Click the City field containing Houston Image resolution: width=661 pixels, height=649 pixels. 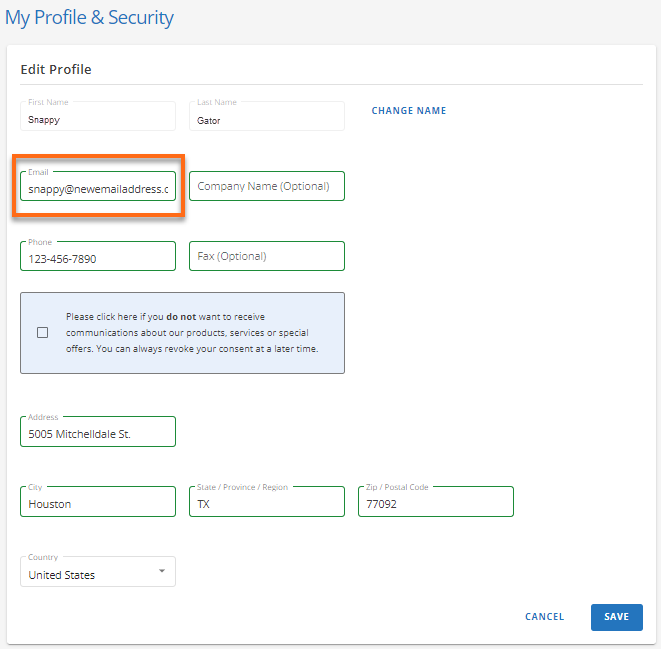(97, 503)
